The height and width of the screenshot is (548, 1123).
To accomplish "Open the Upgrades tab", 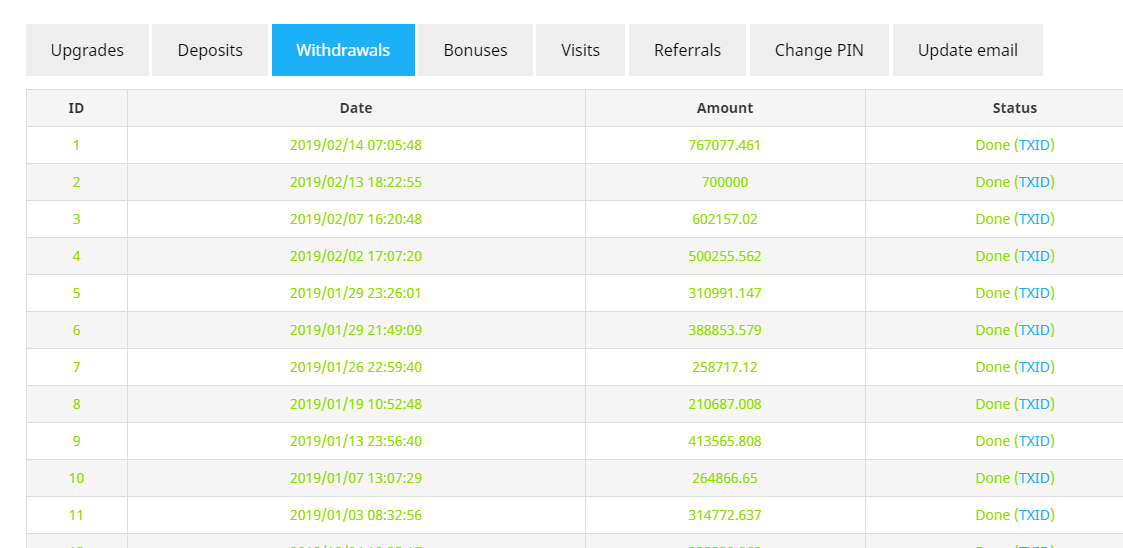I will pyautogui.click(x=87, y=50).
